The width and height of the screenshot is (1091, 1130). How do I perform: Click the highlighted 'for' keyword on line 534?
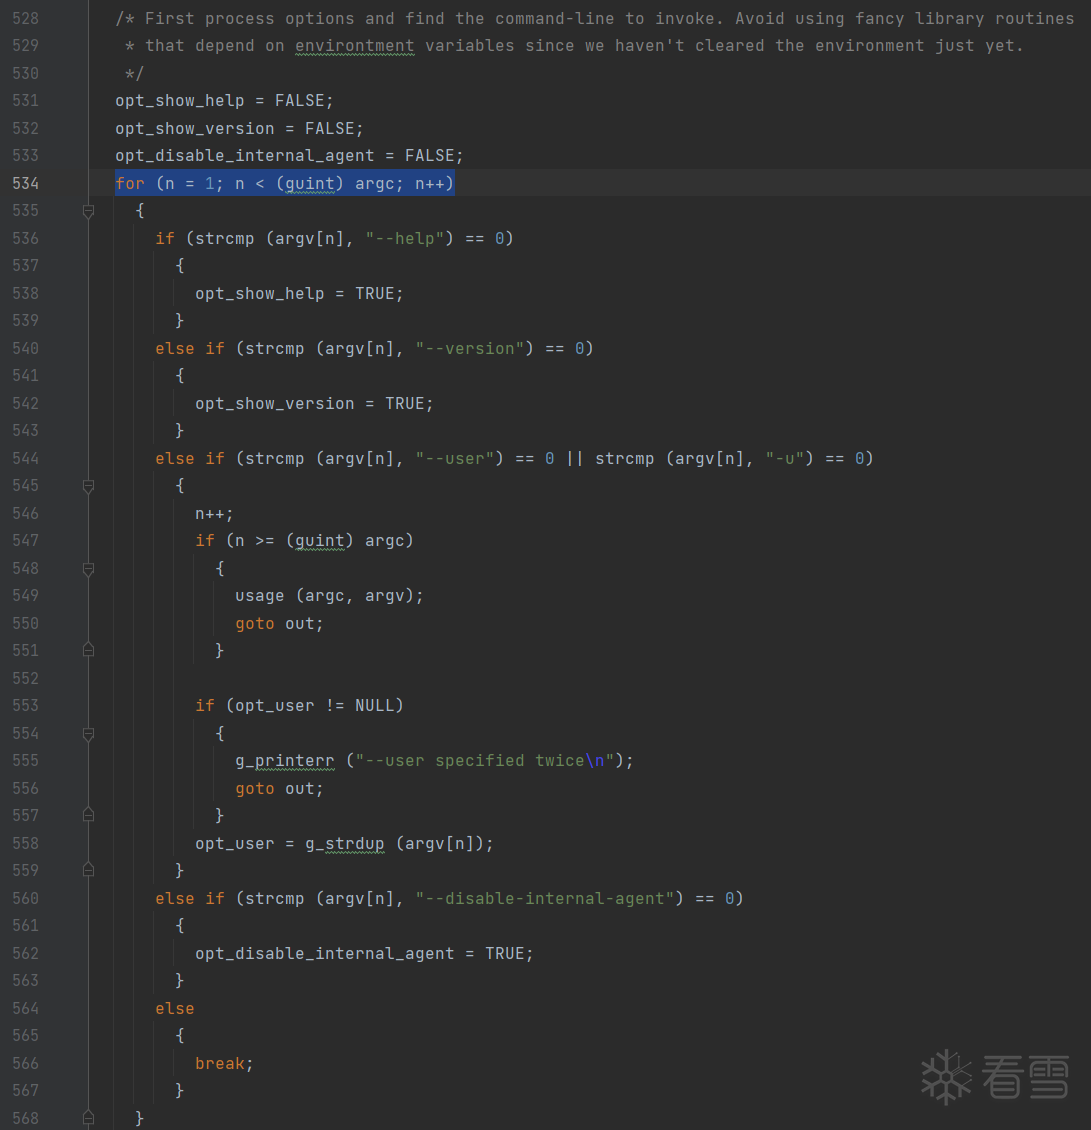click(130, 184)
